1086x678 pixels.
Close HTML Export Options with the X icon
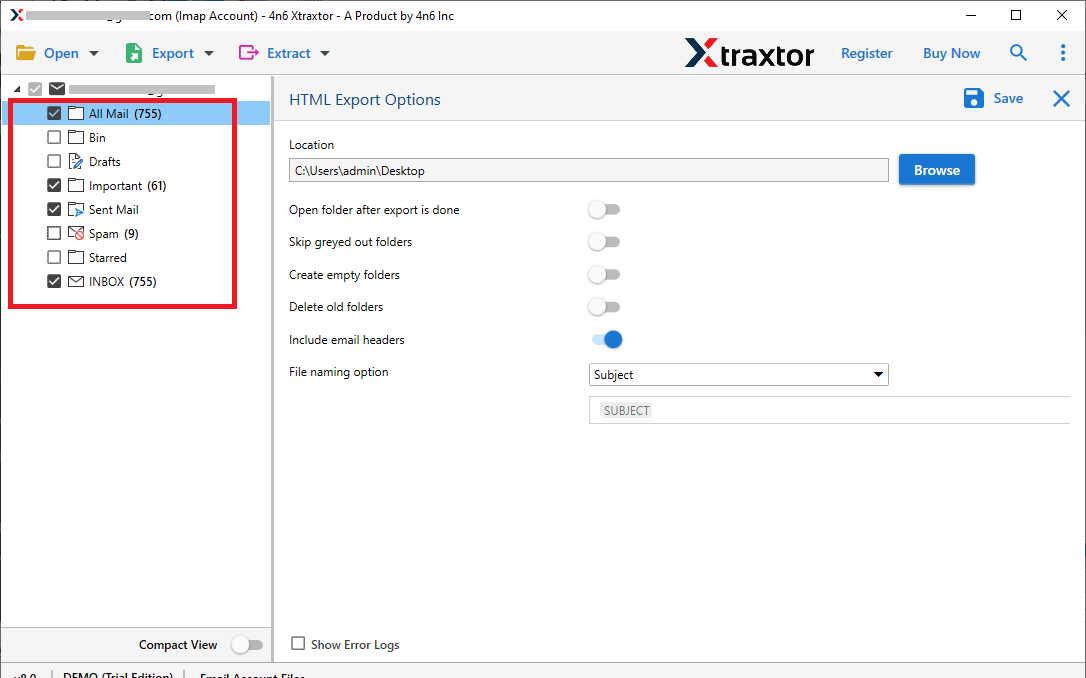[1061, 98]
